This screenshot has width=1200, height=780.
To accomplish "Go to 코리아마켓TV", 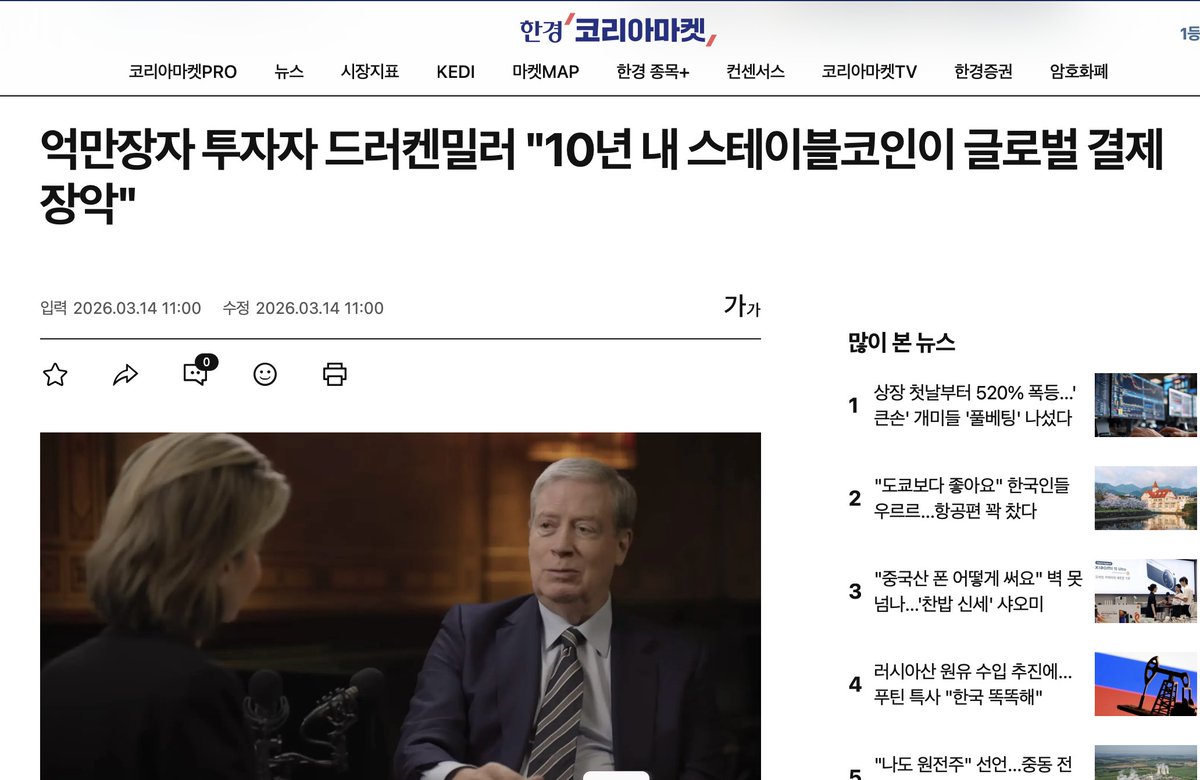I will click(870, 72).
